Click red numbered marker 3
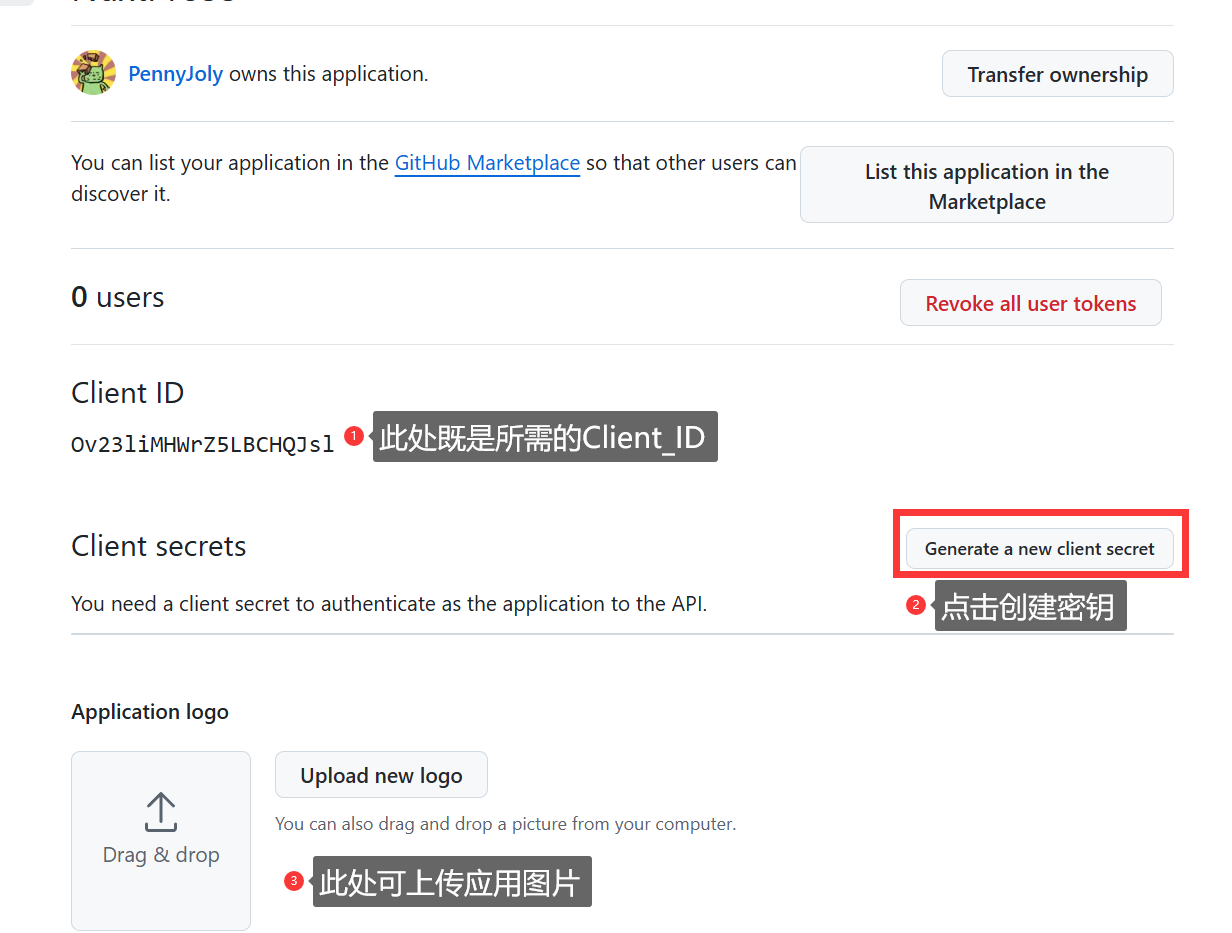Viewport: 1232px width, 933px height. (293, 881)
